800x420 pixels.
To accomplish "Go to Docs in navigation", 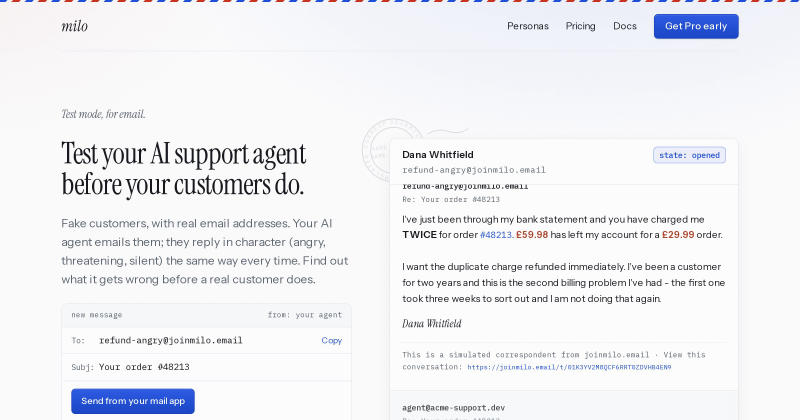I will 624,26.
